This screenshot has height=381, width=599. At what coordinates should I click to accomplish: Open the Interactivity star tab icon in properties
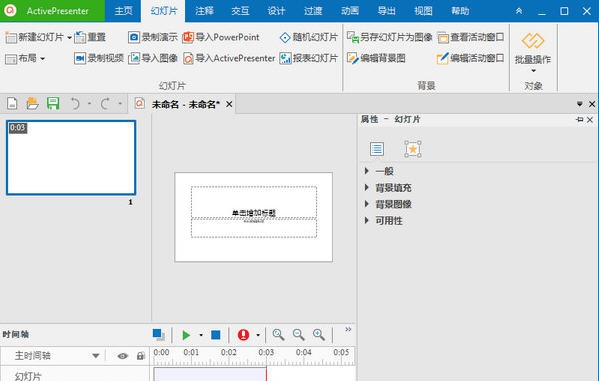(413, 149)
